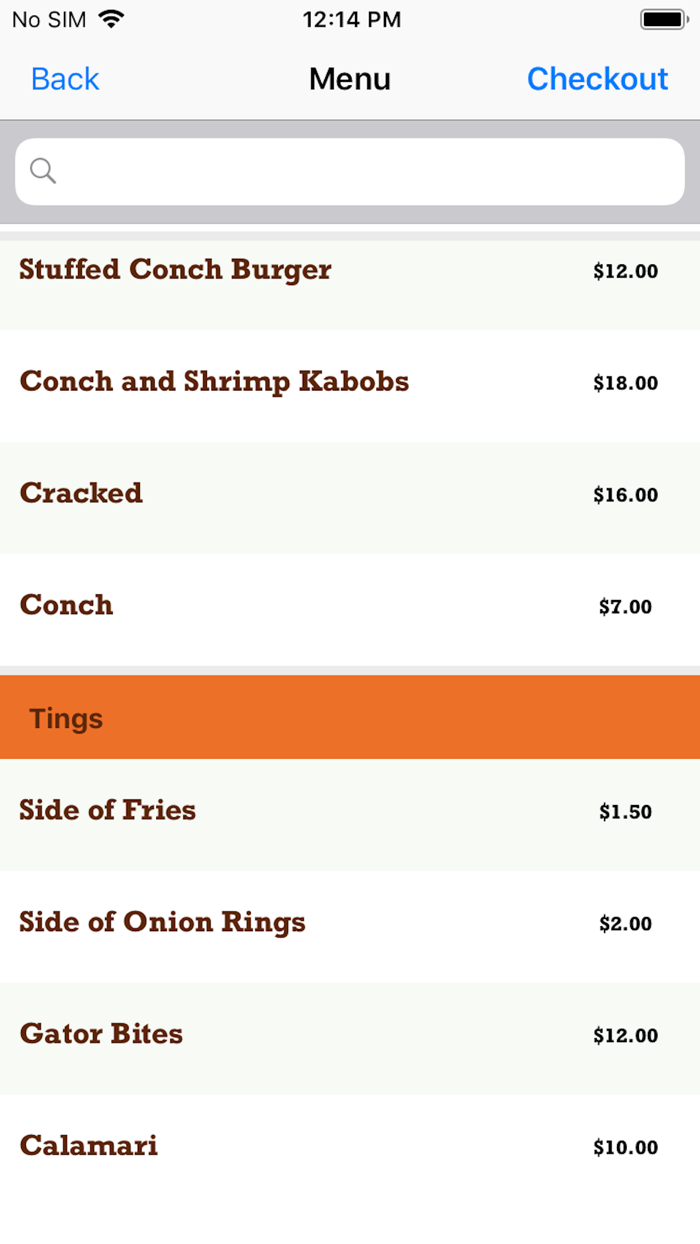Viewport: 700px width, 1244px height.
Task: Click the battery indicator icon
Action: coord(663,18)
